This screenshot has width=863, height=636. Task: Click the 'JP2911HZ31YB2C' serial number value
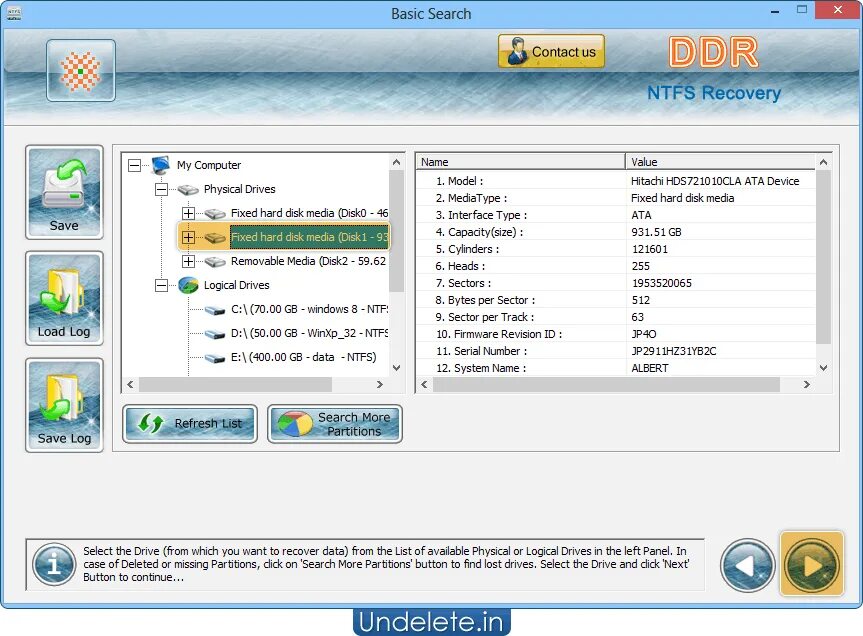pyautogui.click(x=674, y=351)
